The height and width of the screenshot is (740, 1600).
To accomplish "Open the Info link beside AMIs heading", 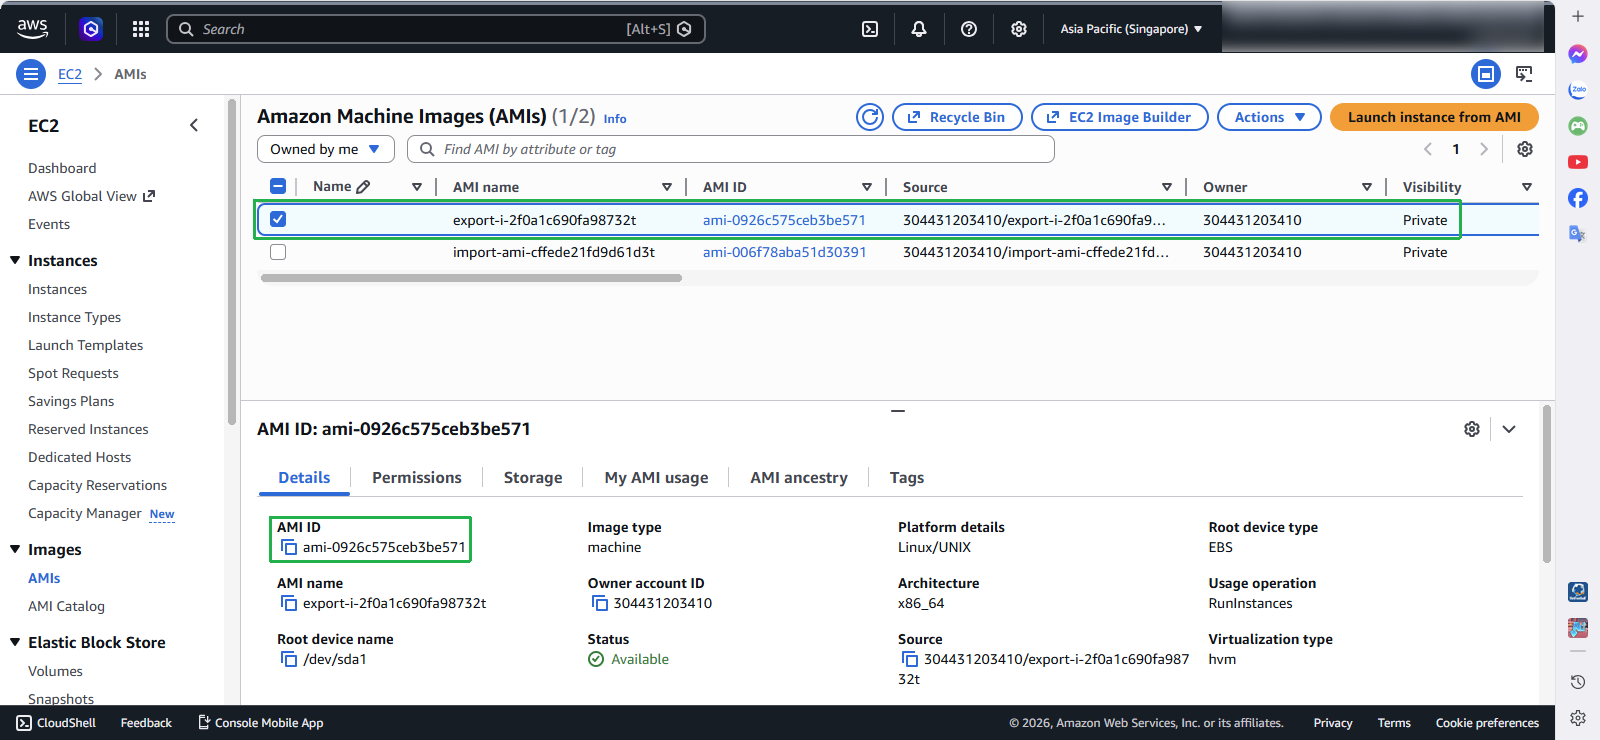I will tap(615, 119).
